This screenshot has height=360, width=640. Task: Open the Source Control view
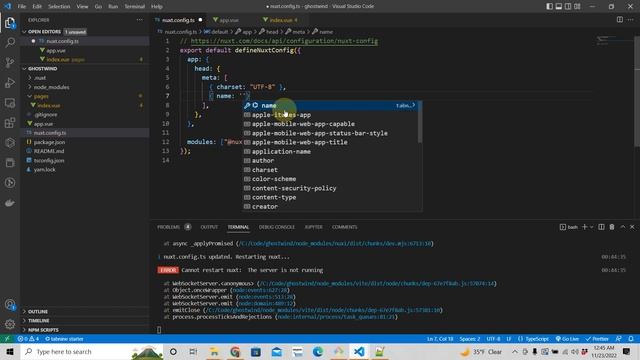(x=10, y=62)
